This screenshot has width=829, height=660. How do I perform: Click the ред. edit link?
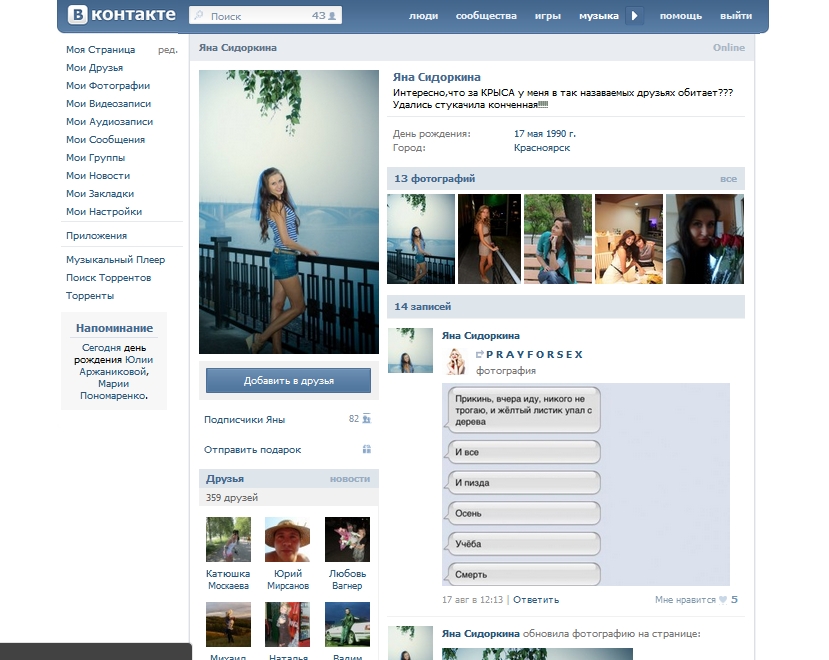168,50
